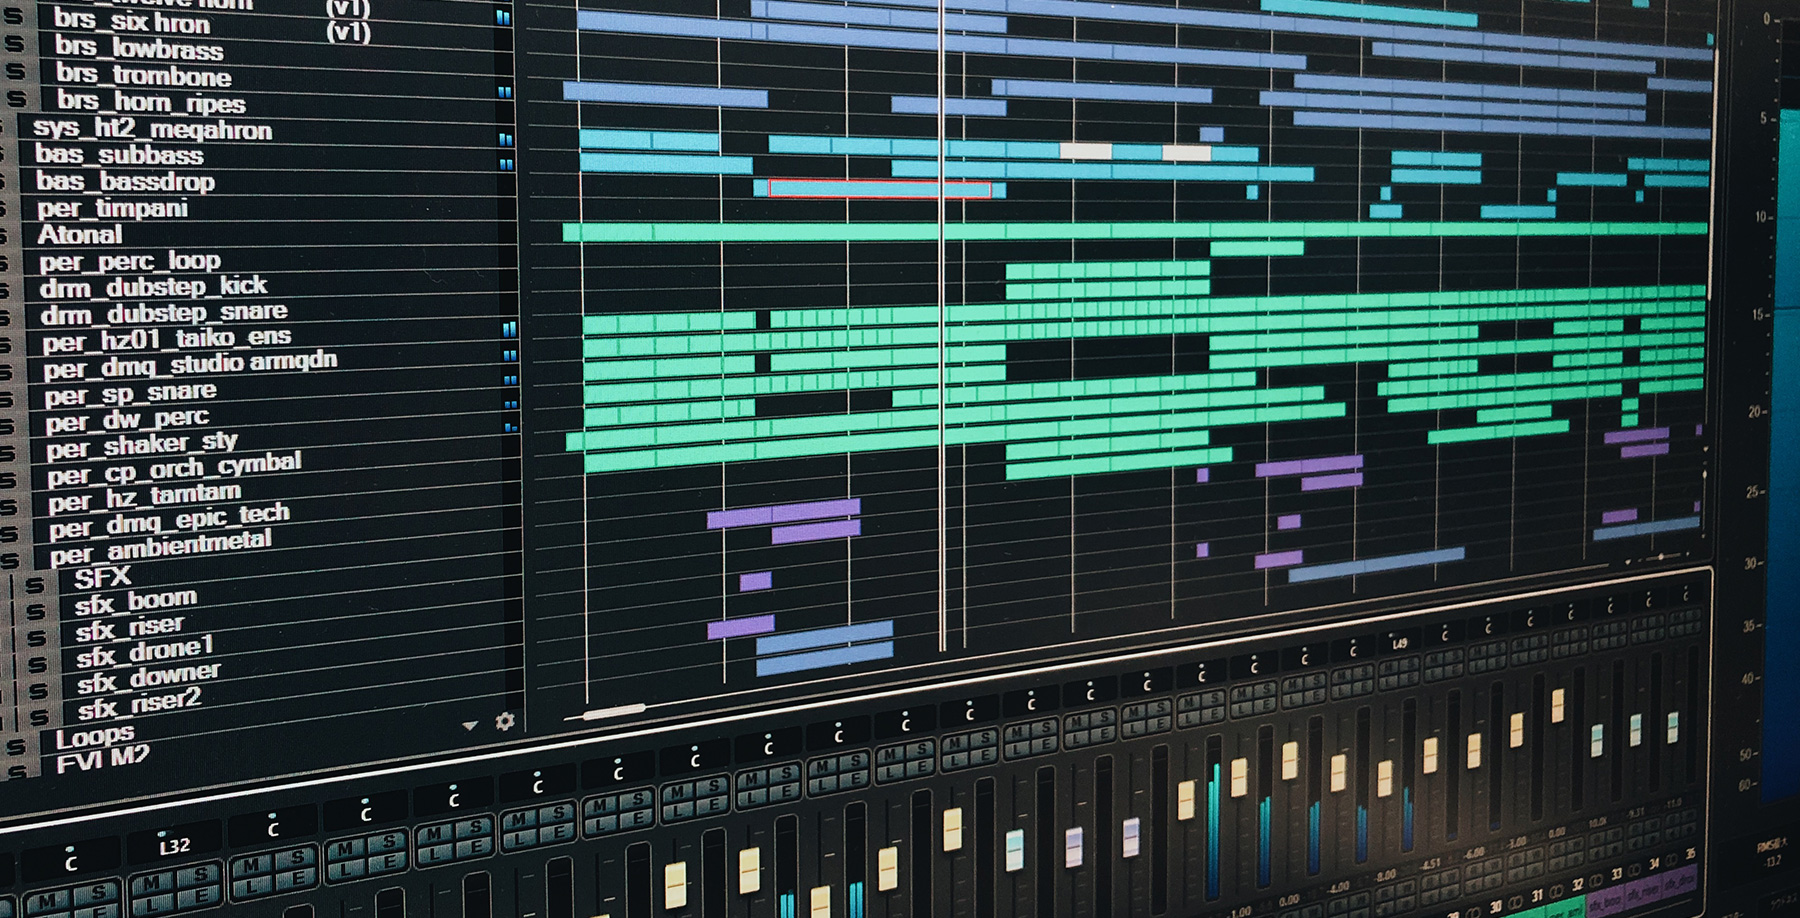Click the -4.51 fader level value

(1431, 865)
